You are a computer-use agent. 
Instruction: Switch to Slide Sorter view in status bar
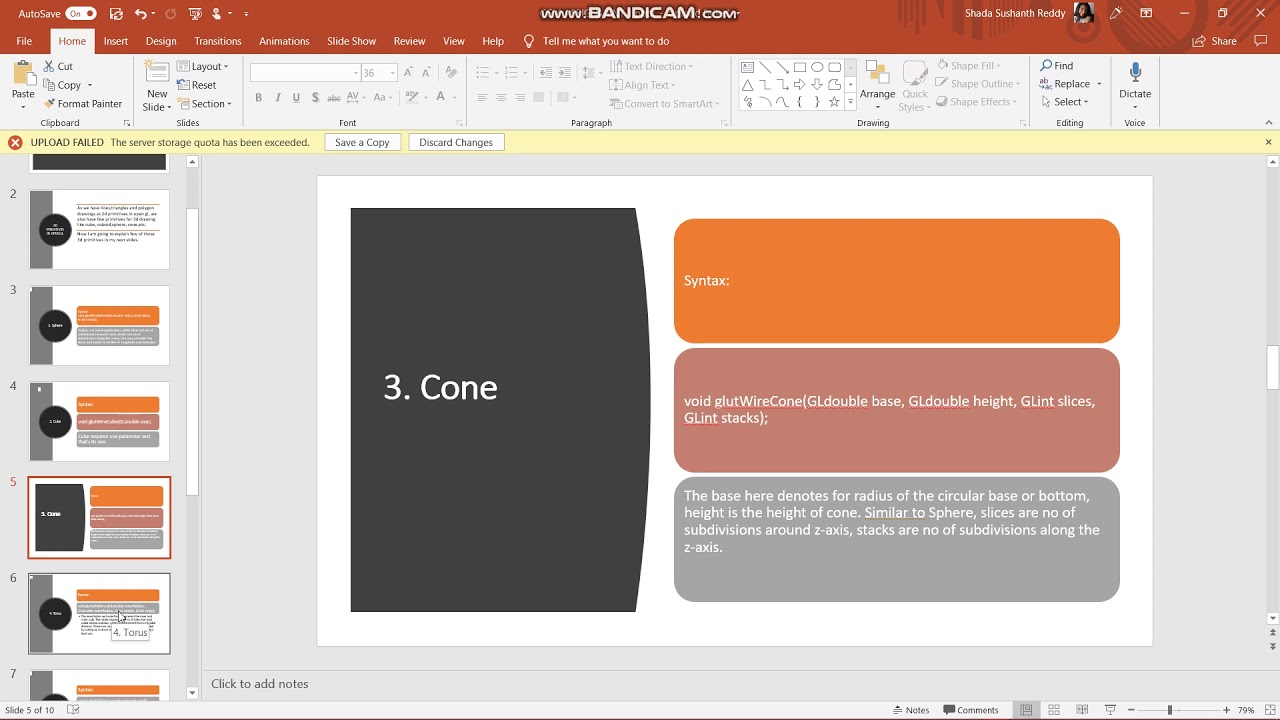pos(1054,710)
